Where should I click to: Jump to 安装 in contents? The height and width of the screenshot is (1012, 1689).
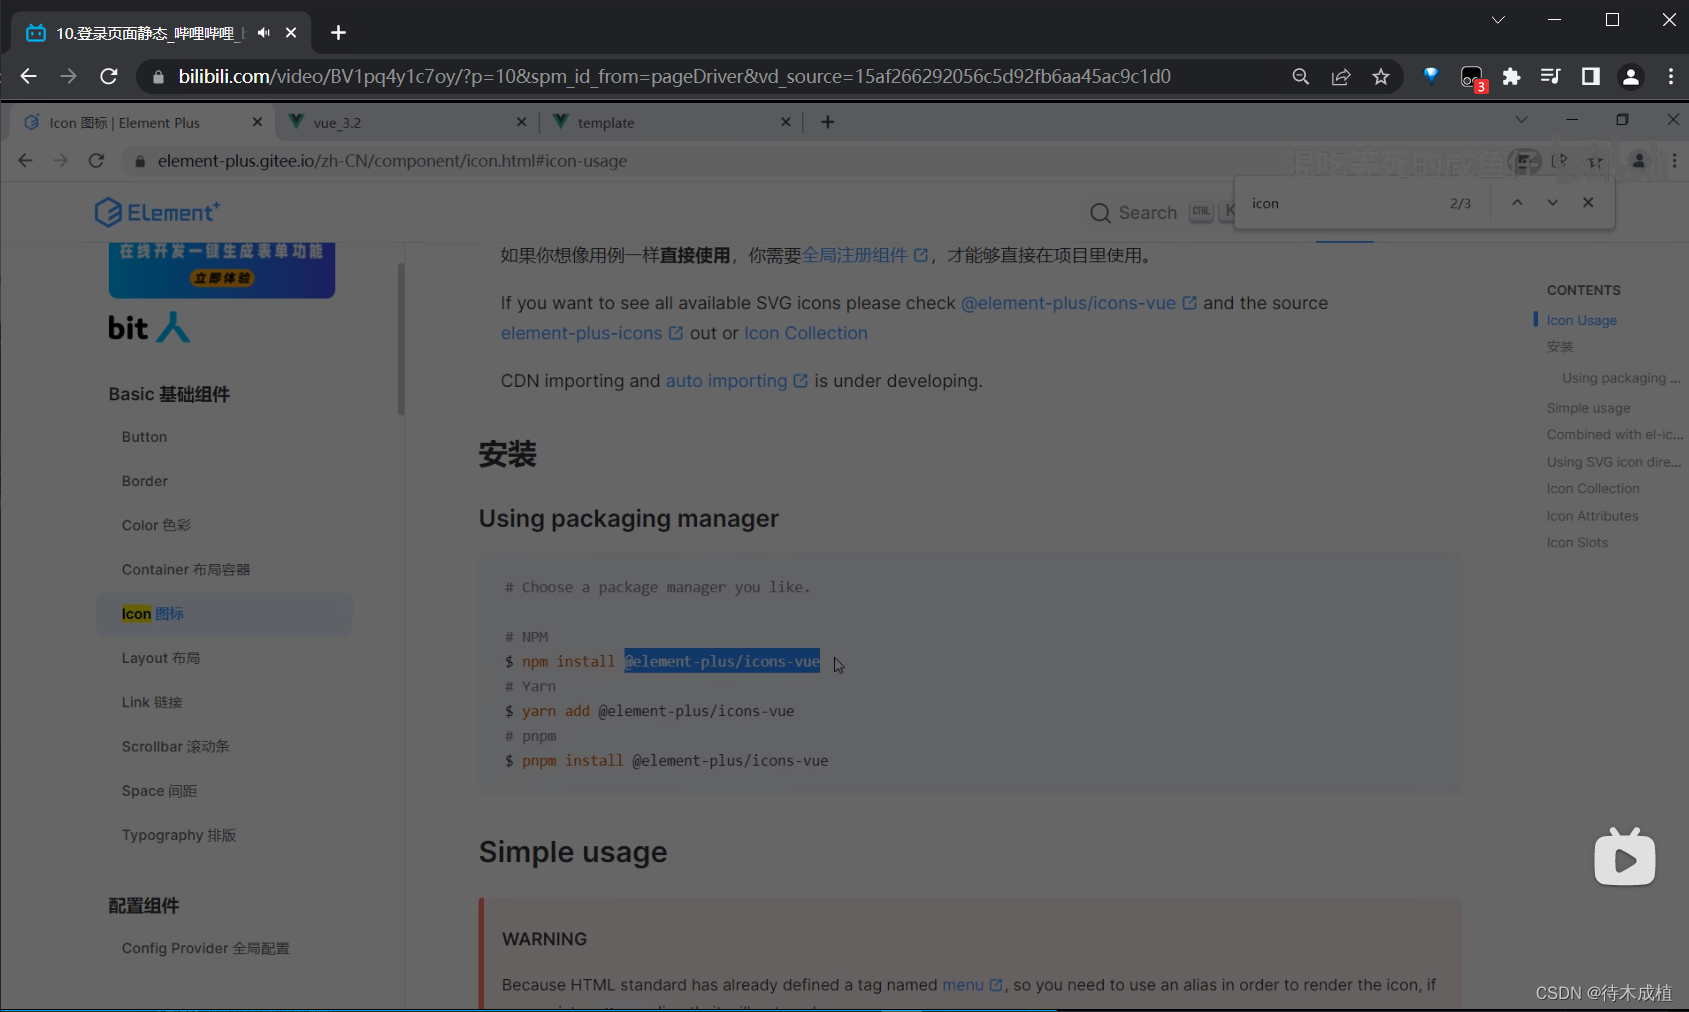pyautogui.click(x=1560, y=347)
